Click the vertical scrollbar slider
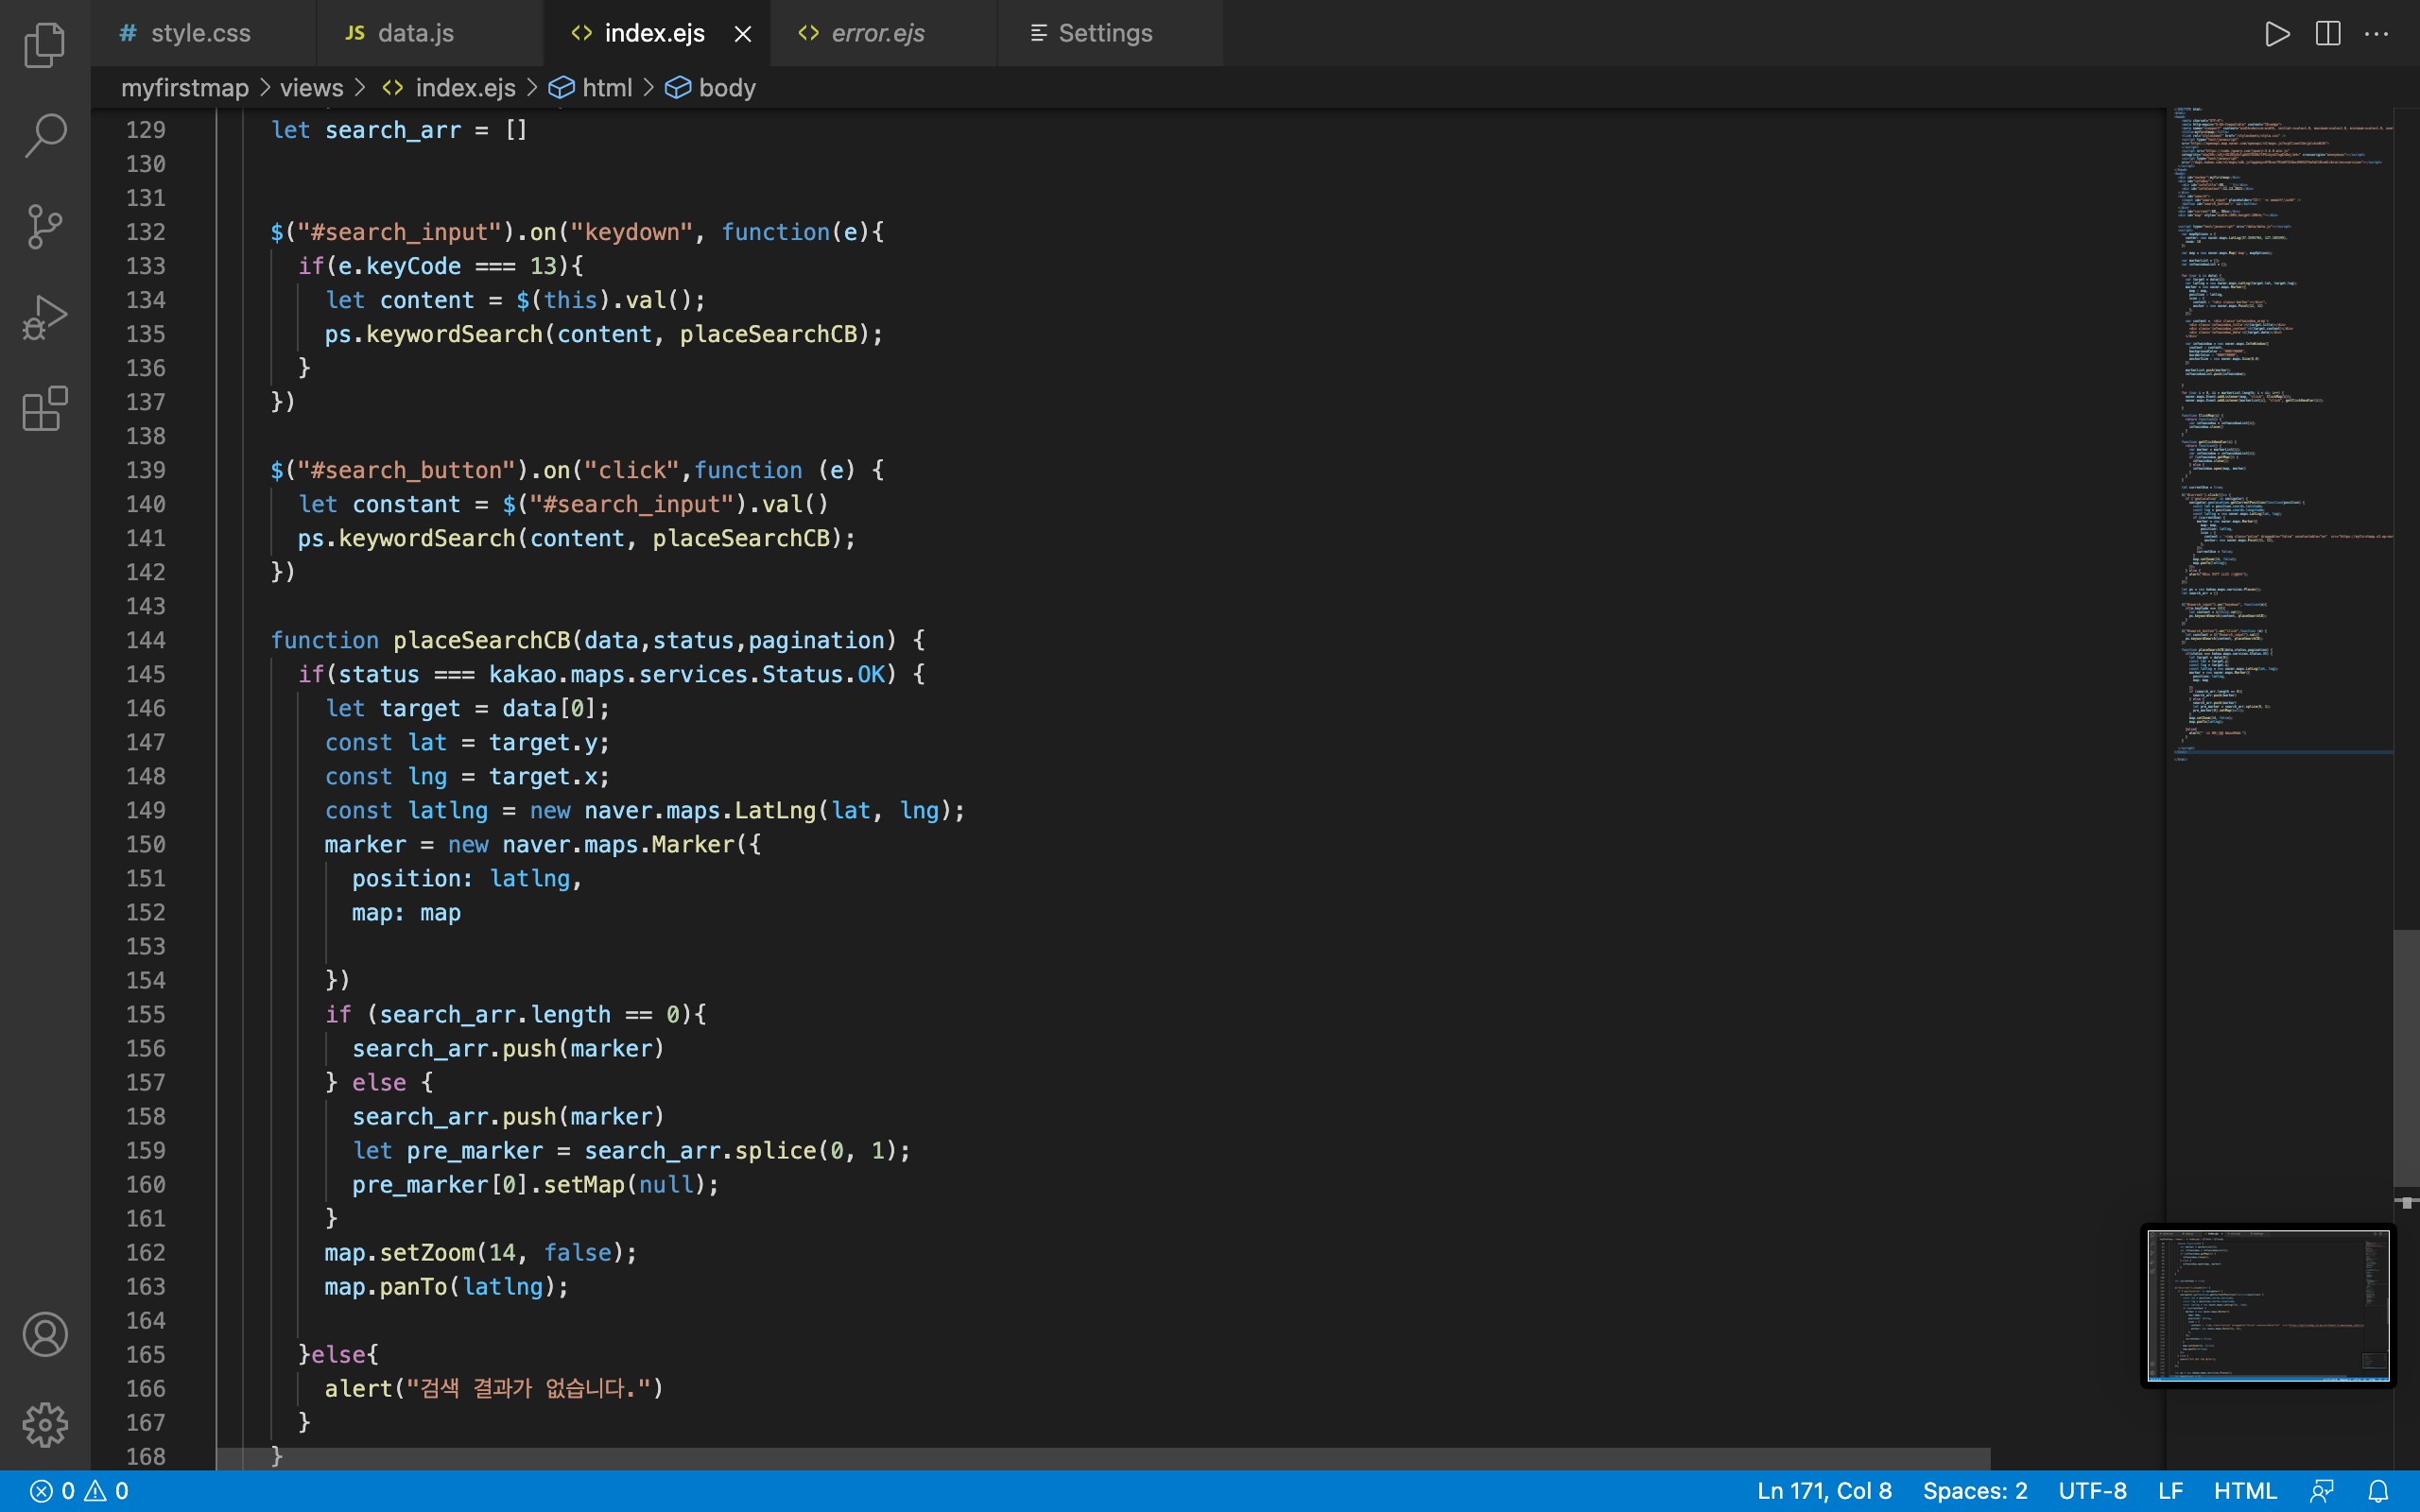 [2406, 1057]
